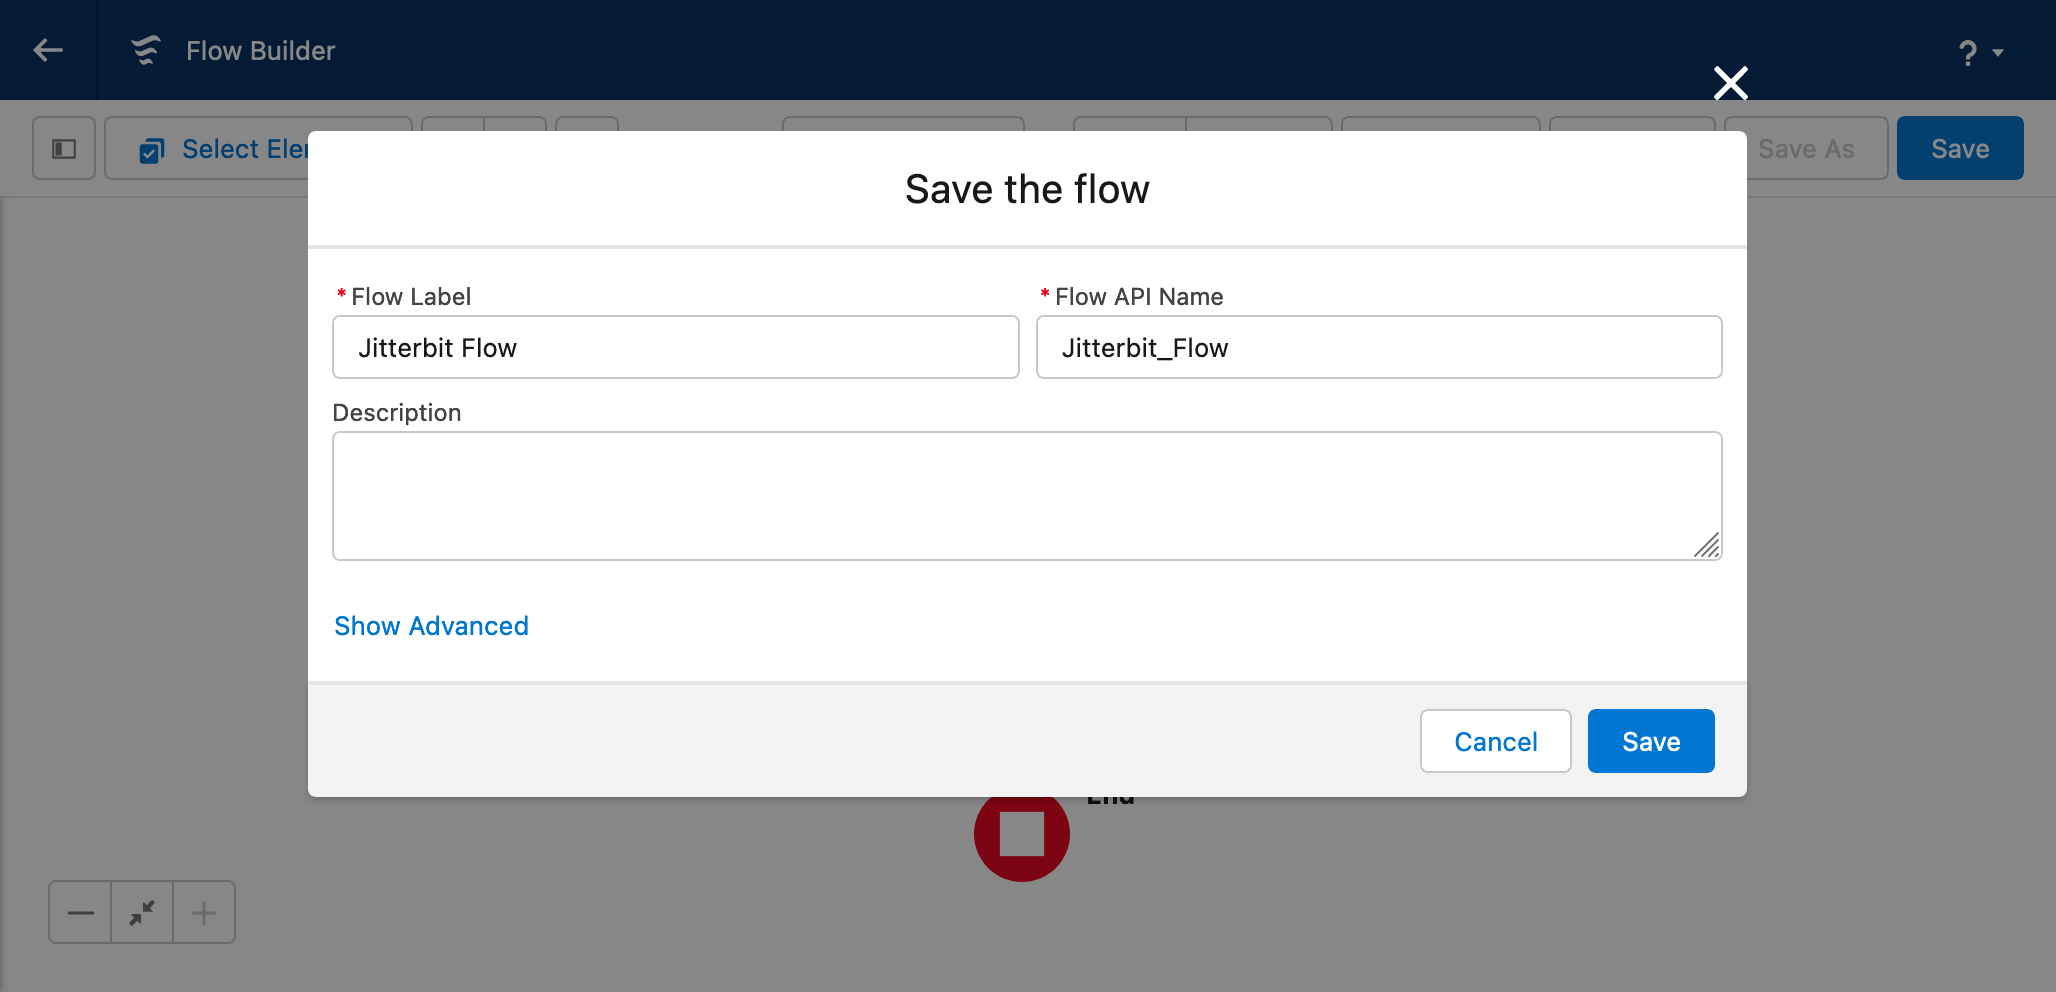Select the red End element icon
The width and height of the screenshot is (2056, 992).
[1021, 840]
